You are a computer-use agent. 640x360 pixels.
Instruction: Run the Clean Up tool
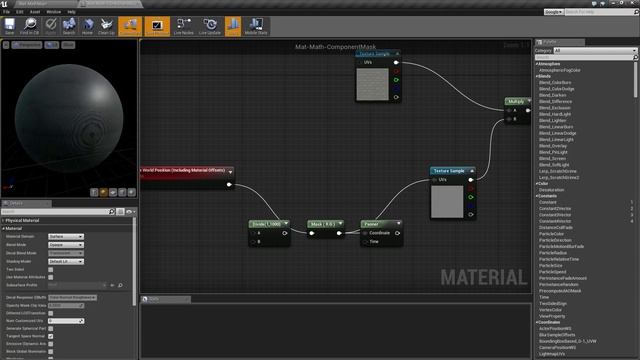107,26
